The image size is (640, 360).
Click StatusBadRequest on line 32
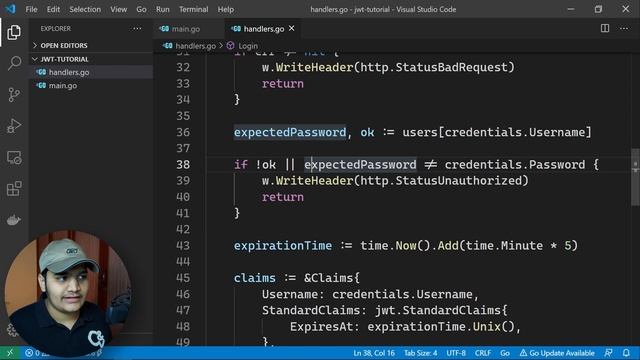[x=452, y=67]
